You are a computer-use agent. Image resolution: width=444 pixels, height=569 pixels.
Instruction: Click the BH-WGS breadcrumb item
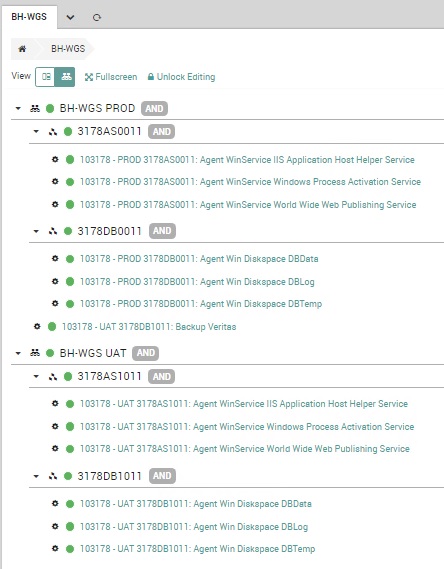point(68,49)
